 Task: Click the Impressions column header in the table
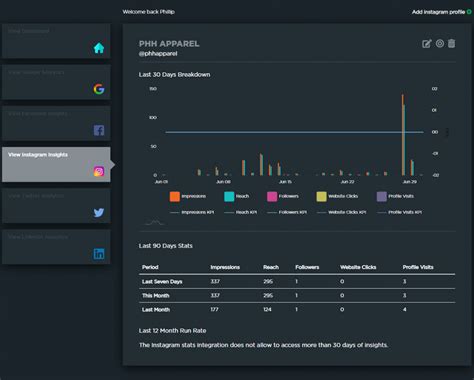[225, 267]
